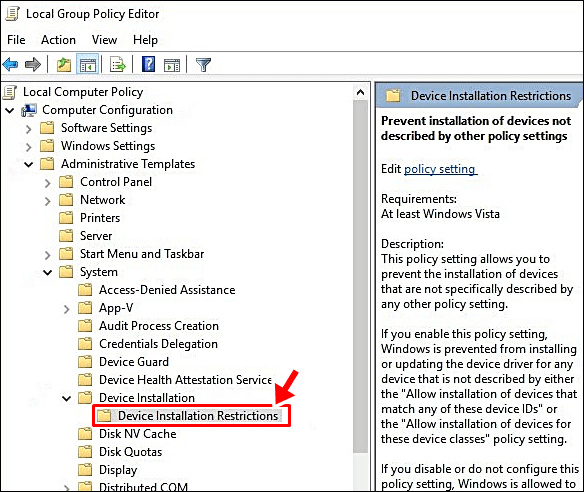The height and width of the screenshot is (492, 584).
Task: Go up one level with folder-arrow icon
Action: (x=64, y=65)
